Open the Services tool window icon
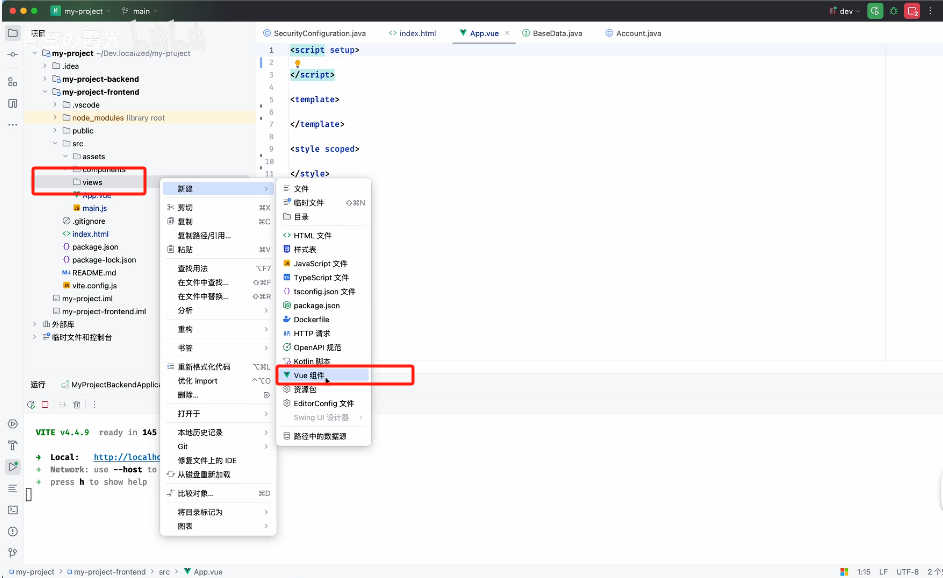Image resolution: width=943 pixels, height=578 pixels. click(x=12, y=424)
